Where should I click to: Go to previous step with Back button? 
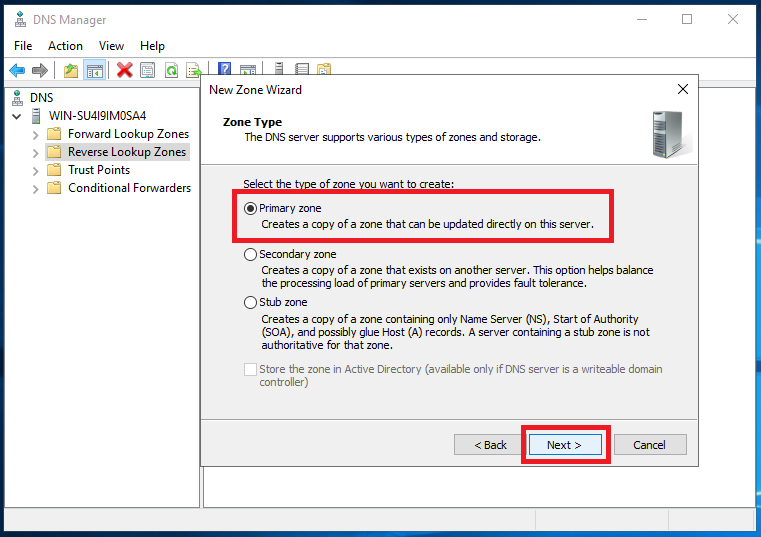[490, 445]
